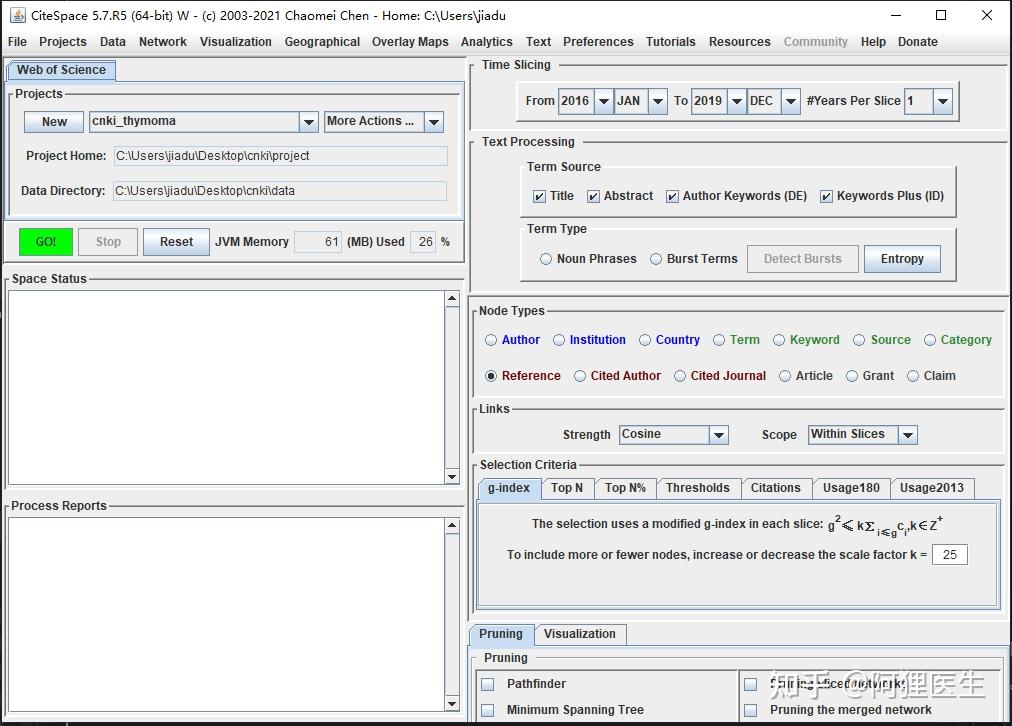The width and height of the screenshot is (1012, 726).
Task: Toggle Author Keywords (DE) checkbox
Action: tap(672, 196)
